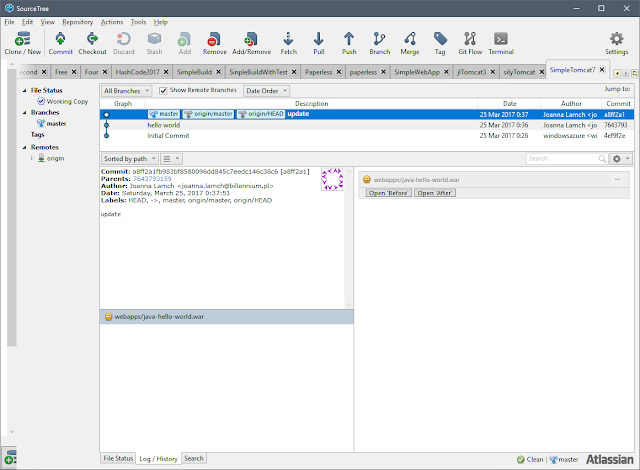
Task: Click the Commit toolbar icon
Action: click(x=60, y=43)
